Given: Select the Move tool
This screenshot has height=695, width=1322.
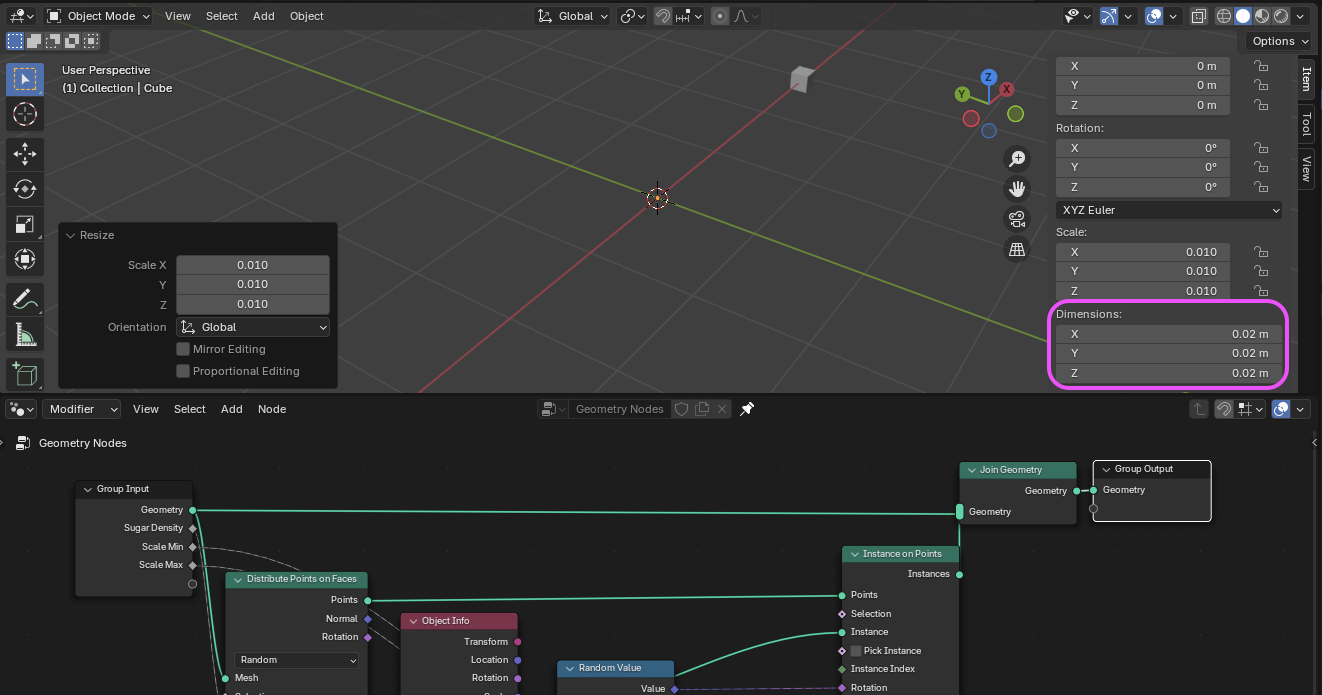Looking at the screenshot, I should pyautogui.click(x=25, y=153).
